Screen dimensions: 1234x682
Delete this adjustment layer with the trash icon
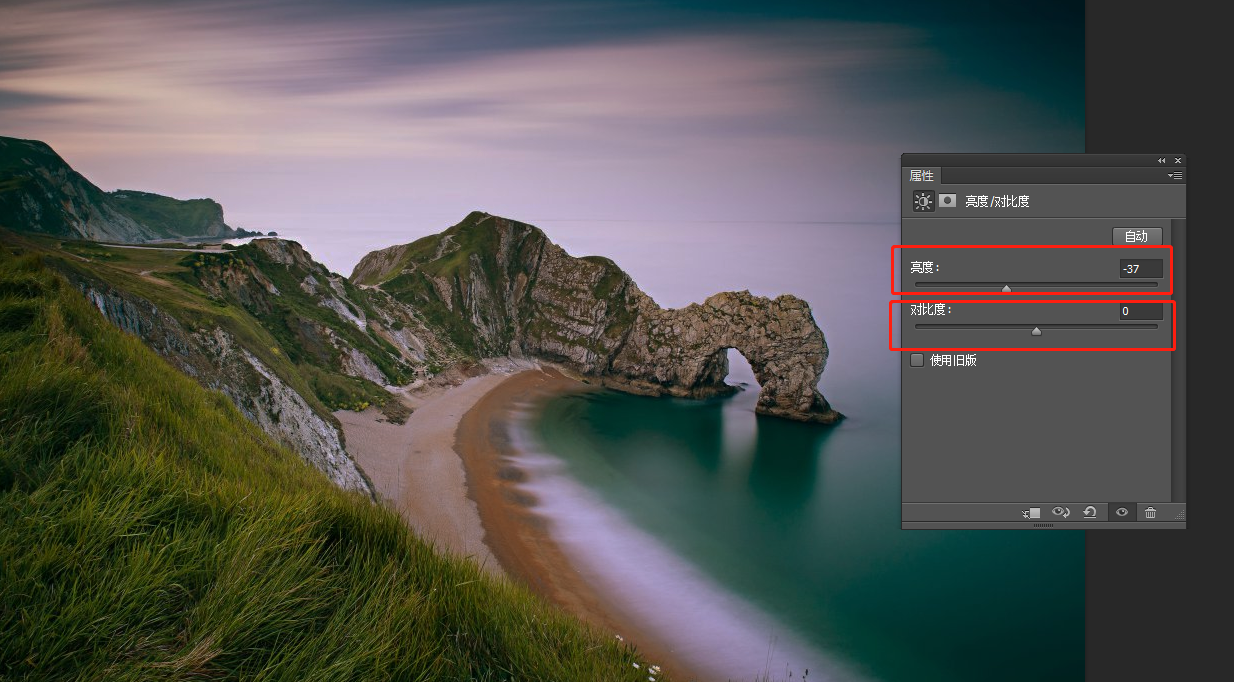1151,512
